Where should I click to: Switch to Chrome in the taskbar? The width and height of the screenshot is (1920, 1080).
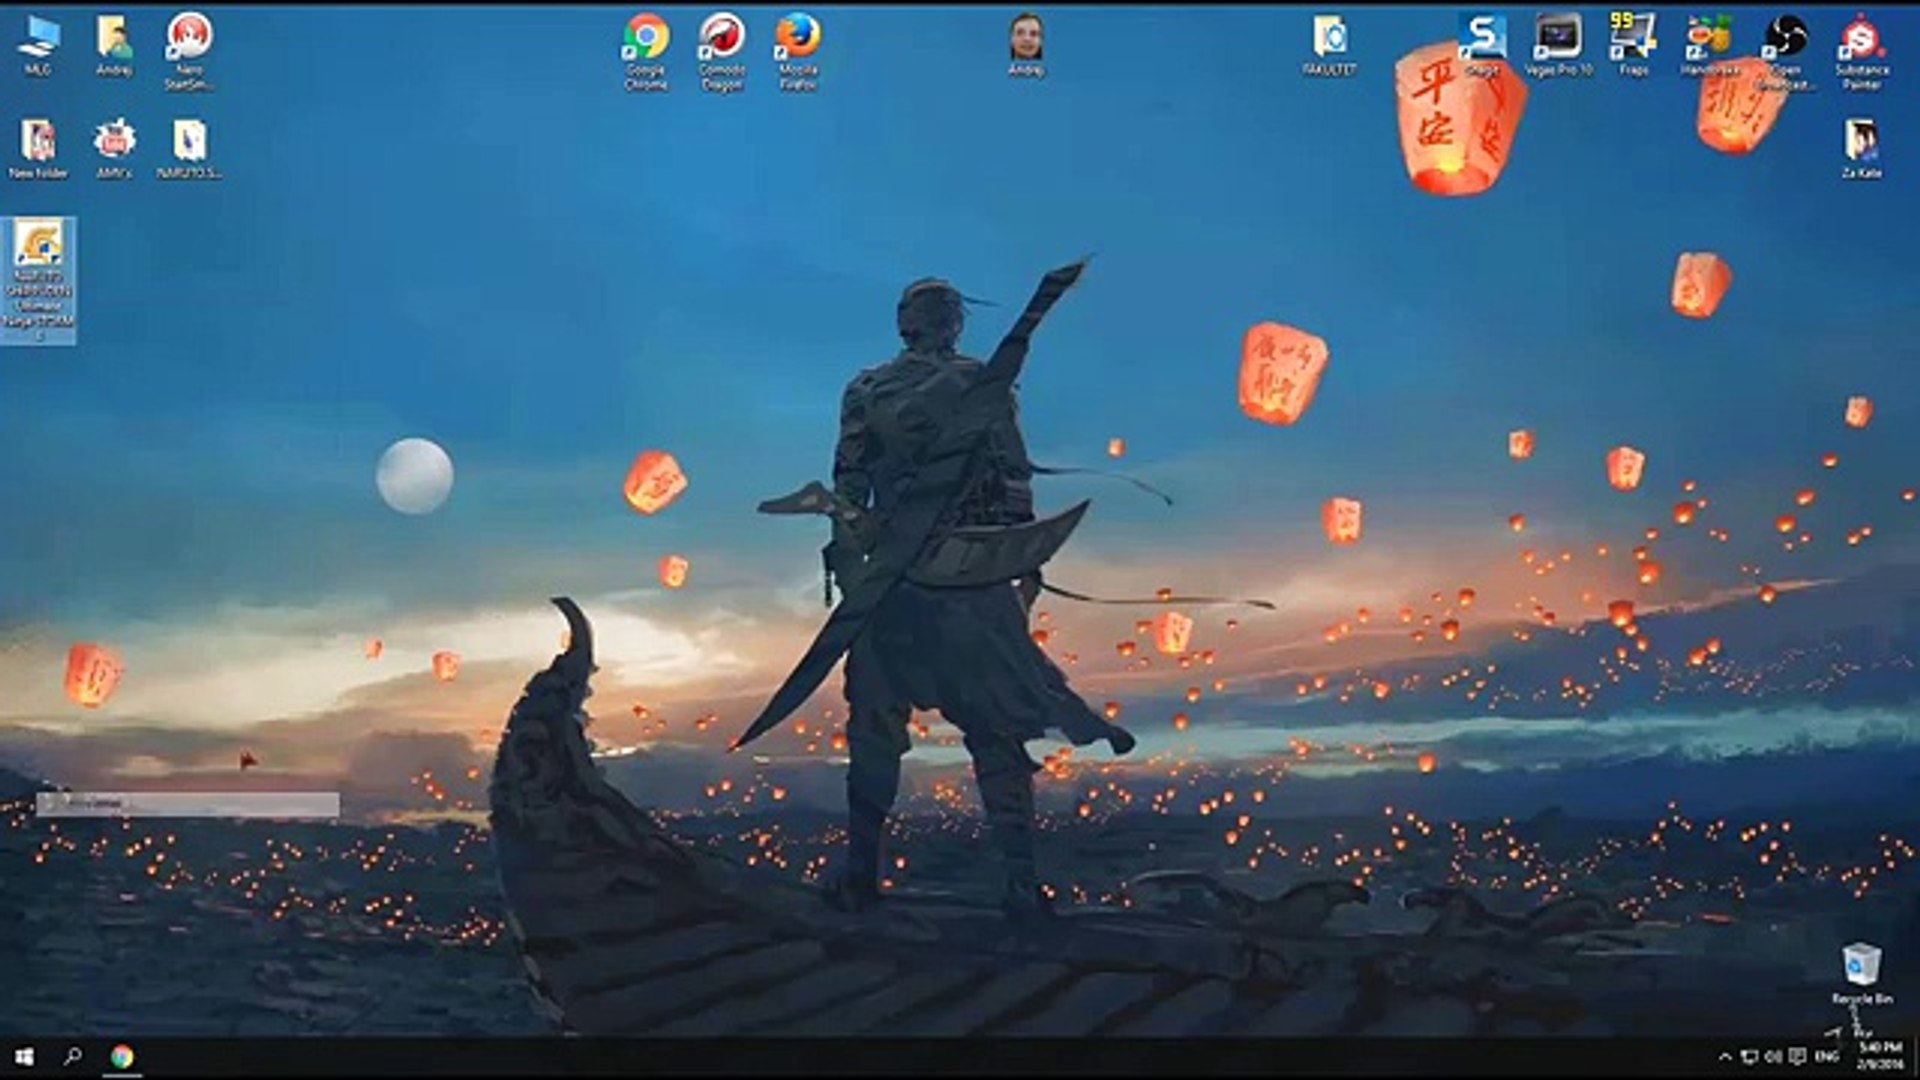(122, 1057)
